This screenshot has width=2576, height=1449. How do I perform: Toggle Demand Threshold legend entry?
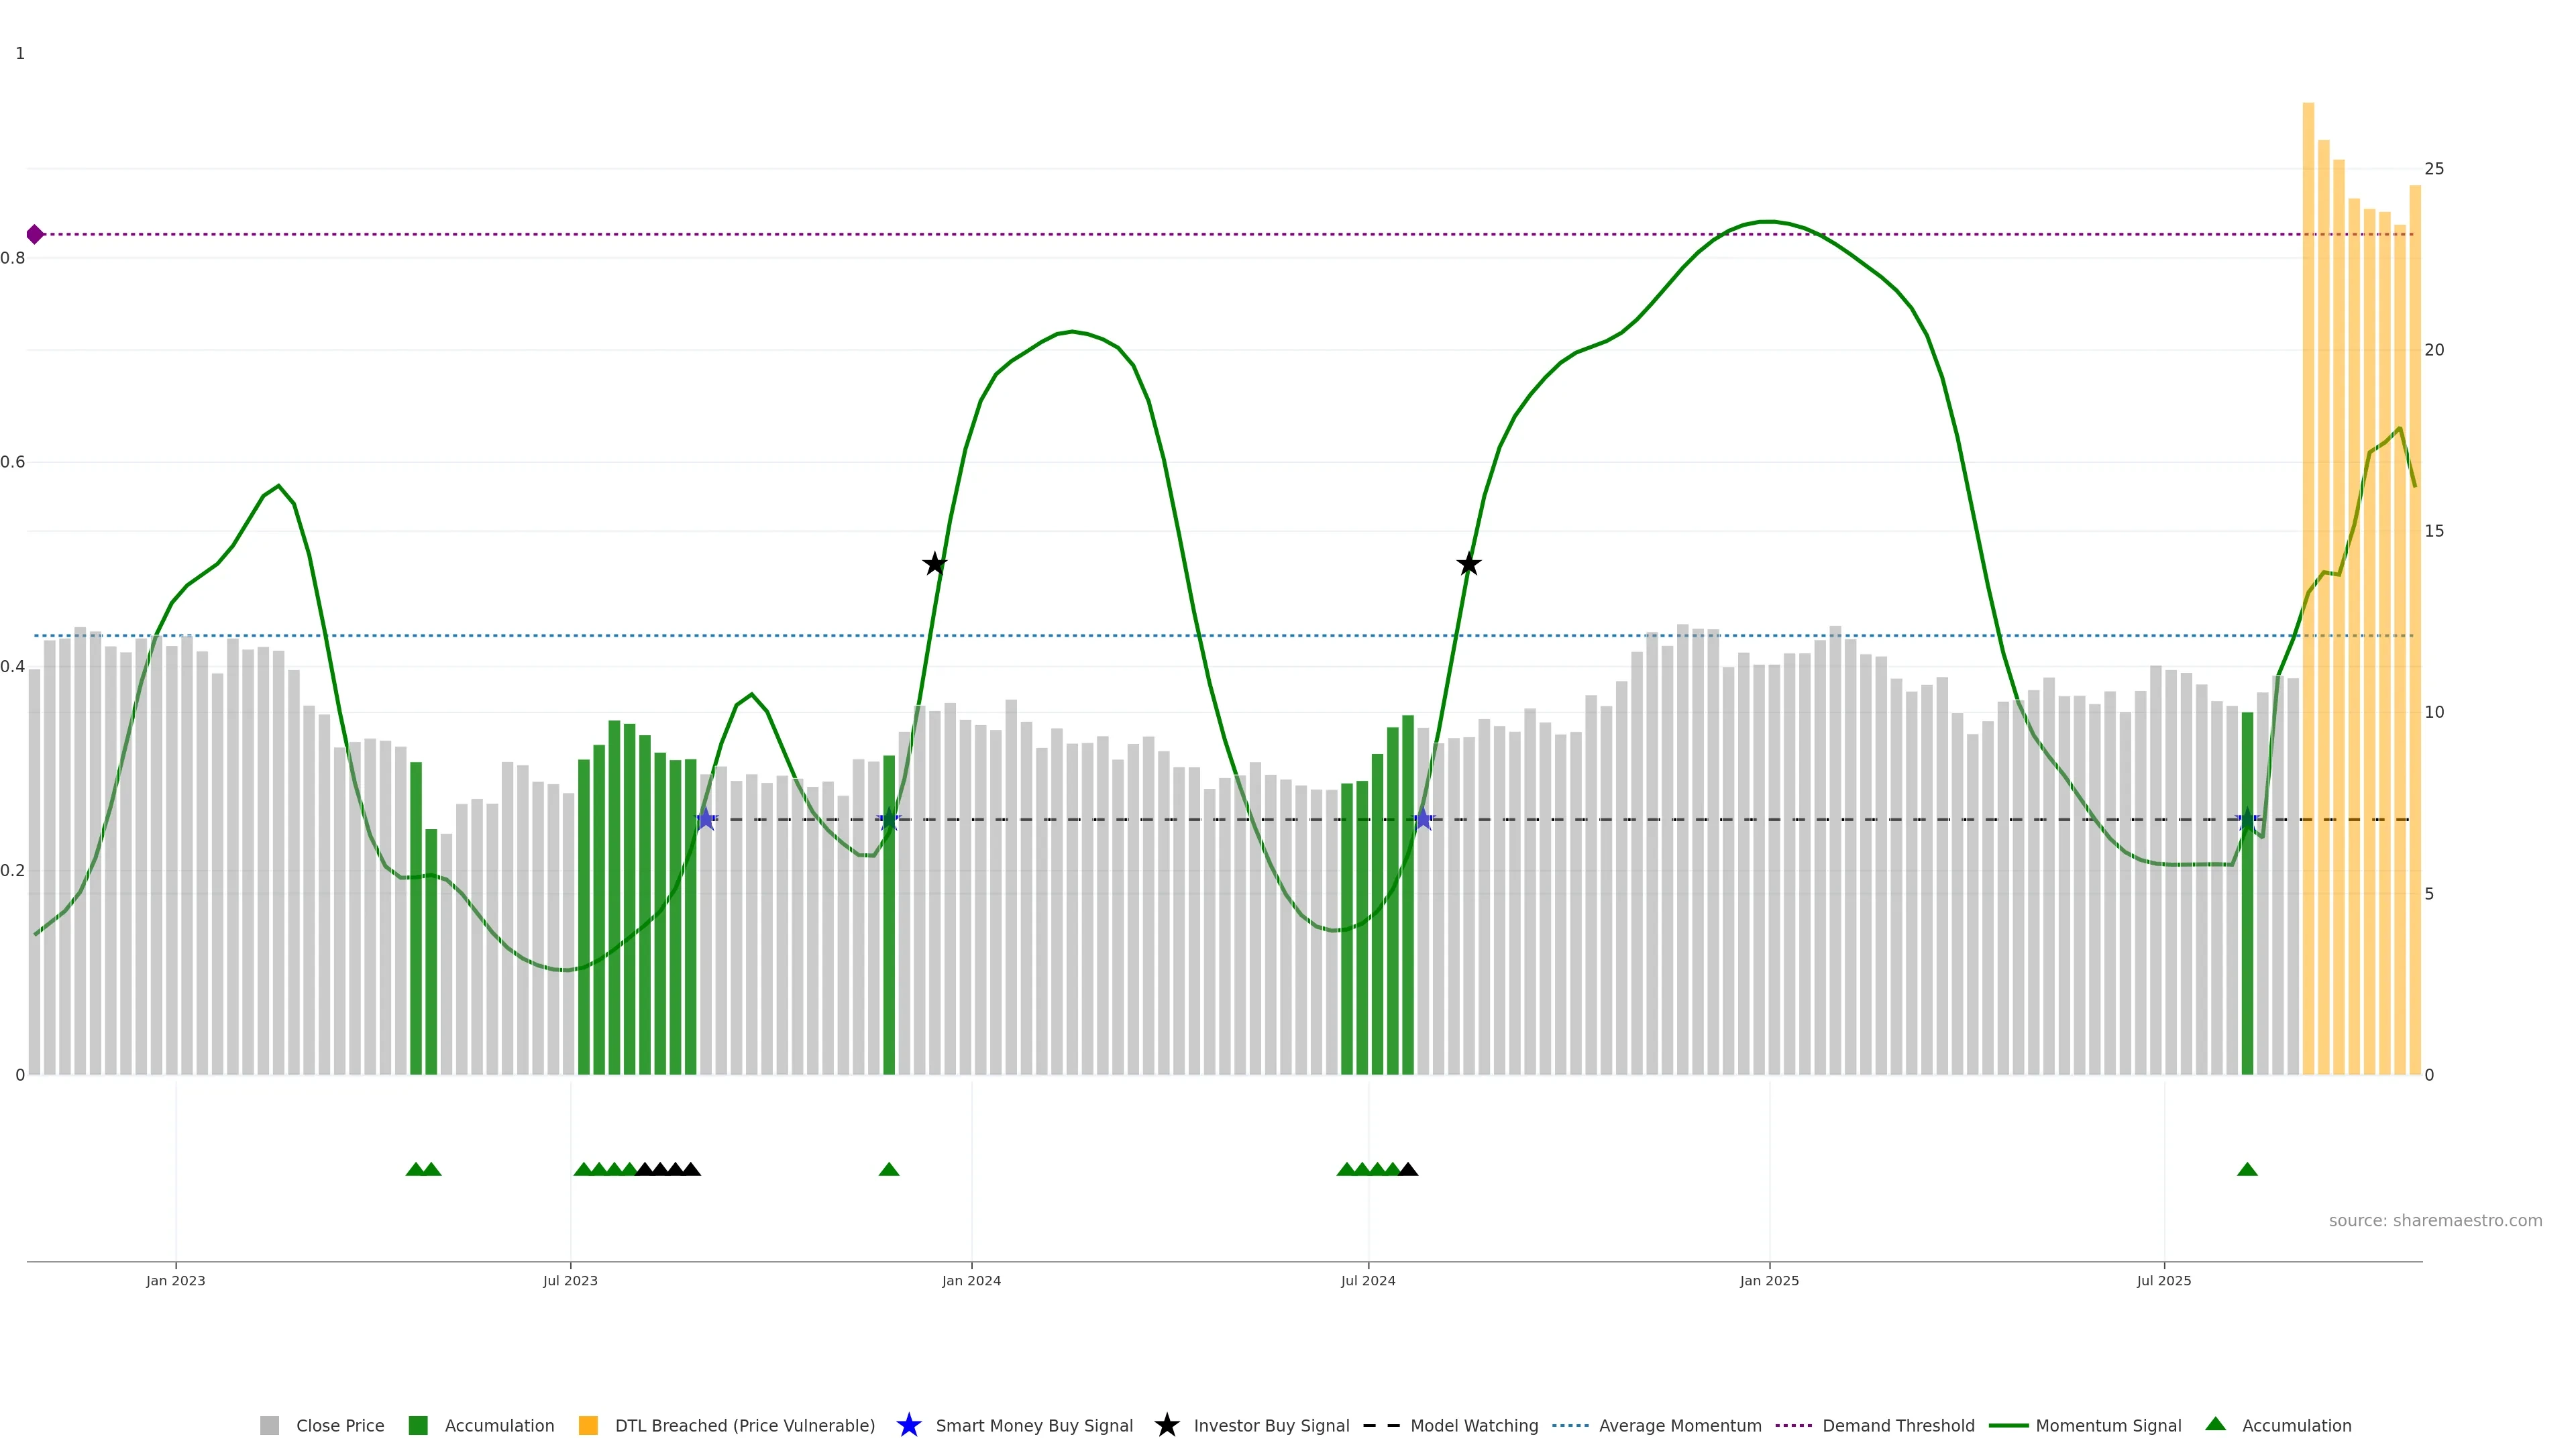tap(1897, 1425)
